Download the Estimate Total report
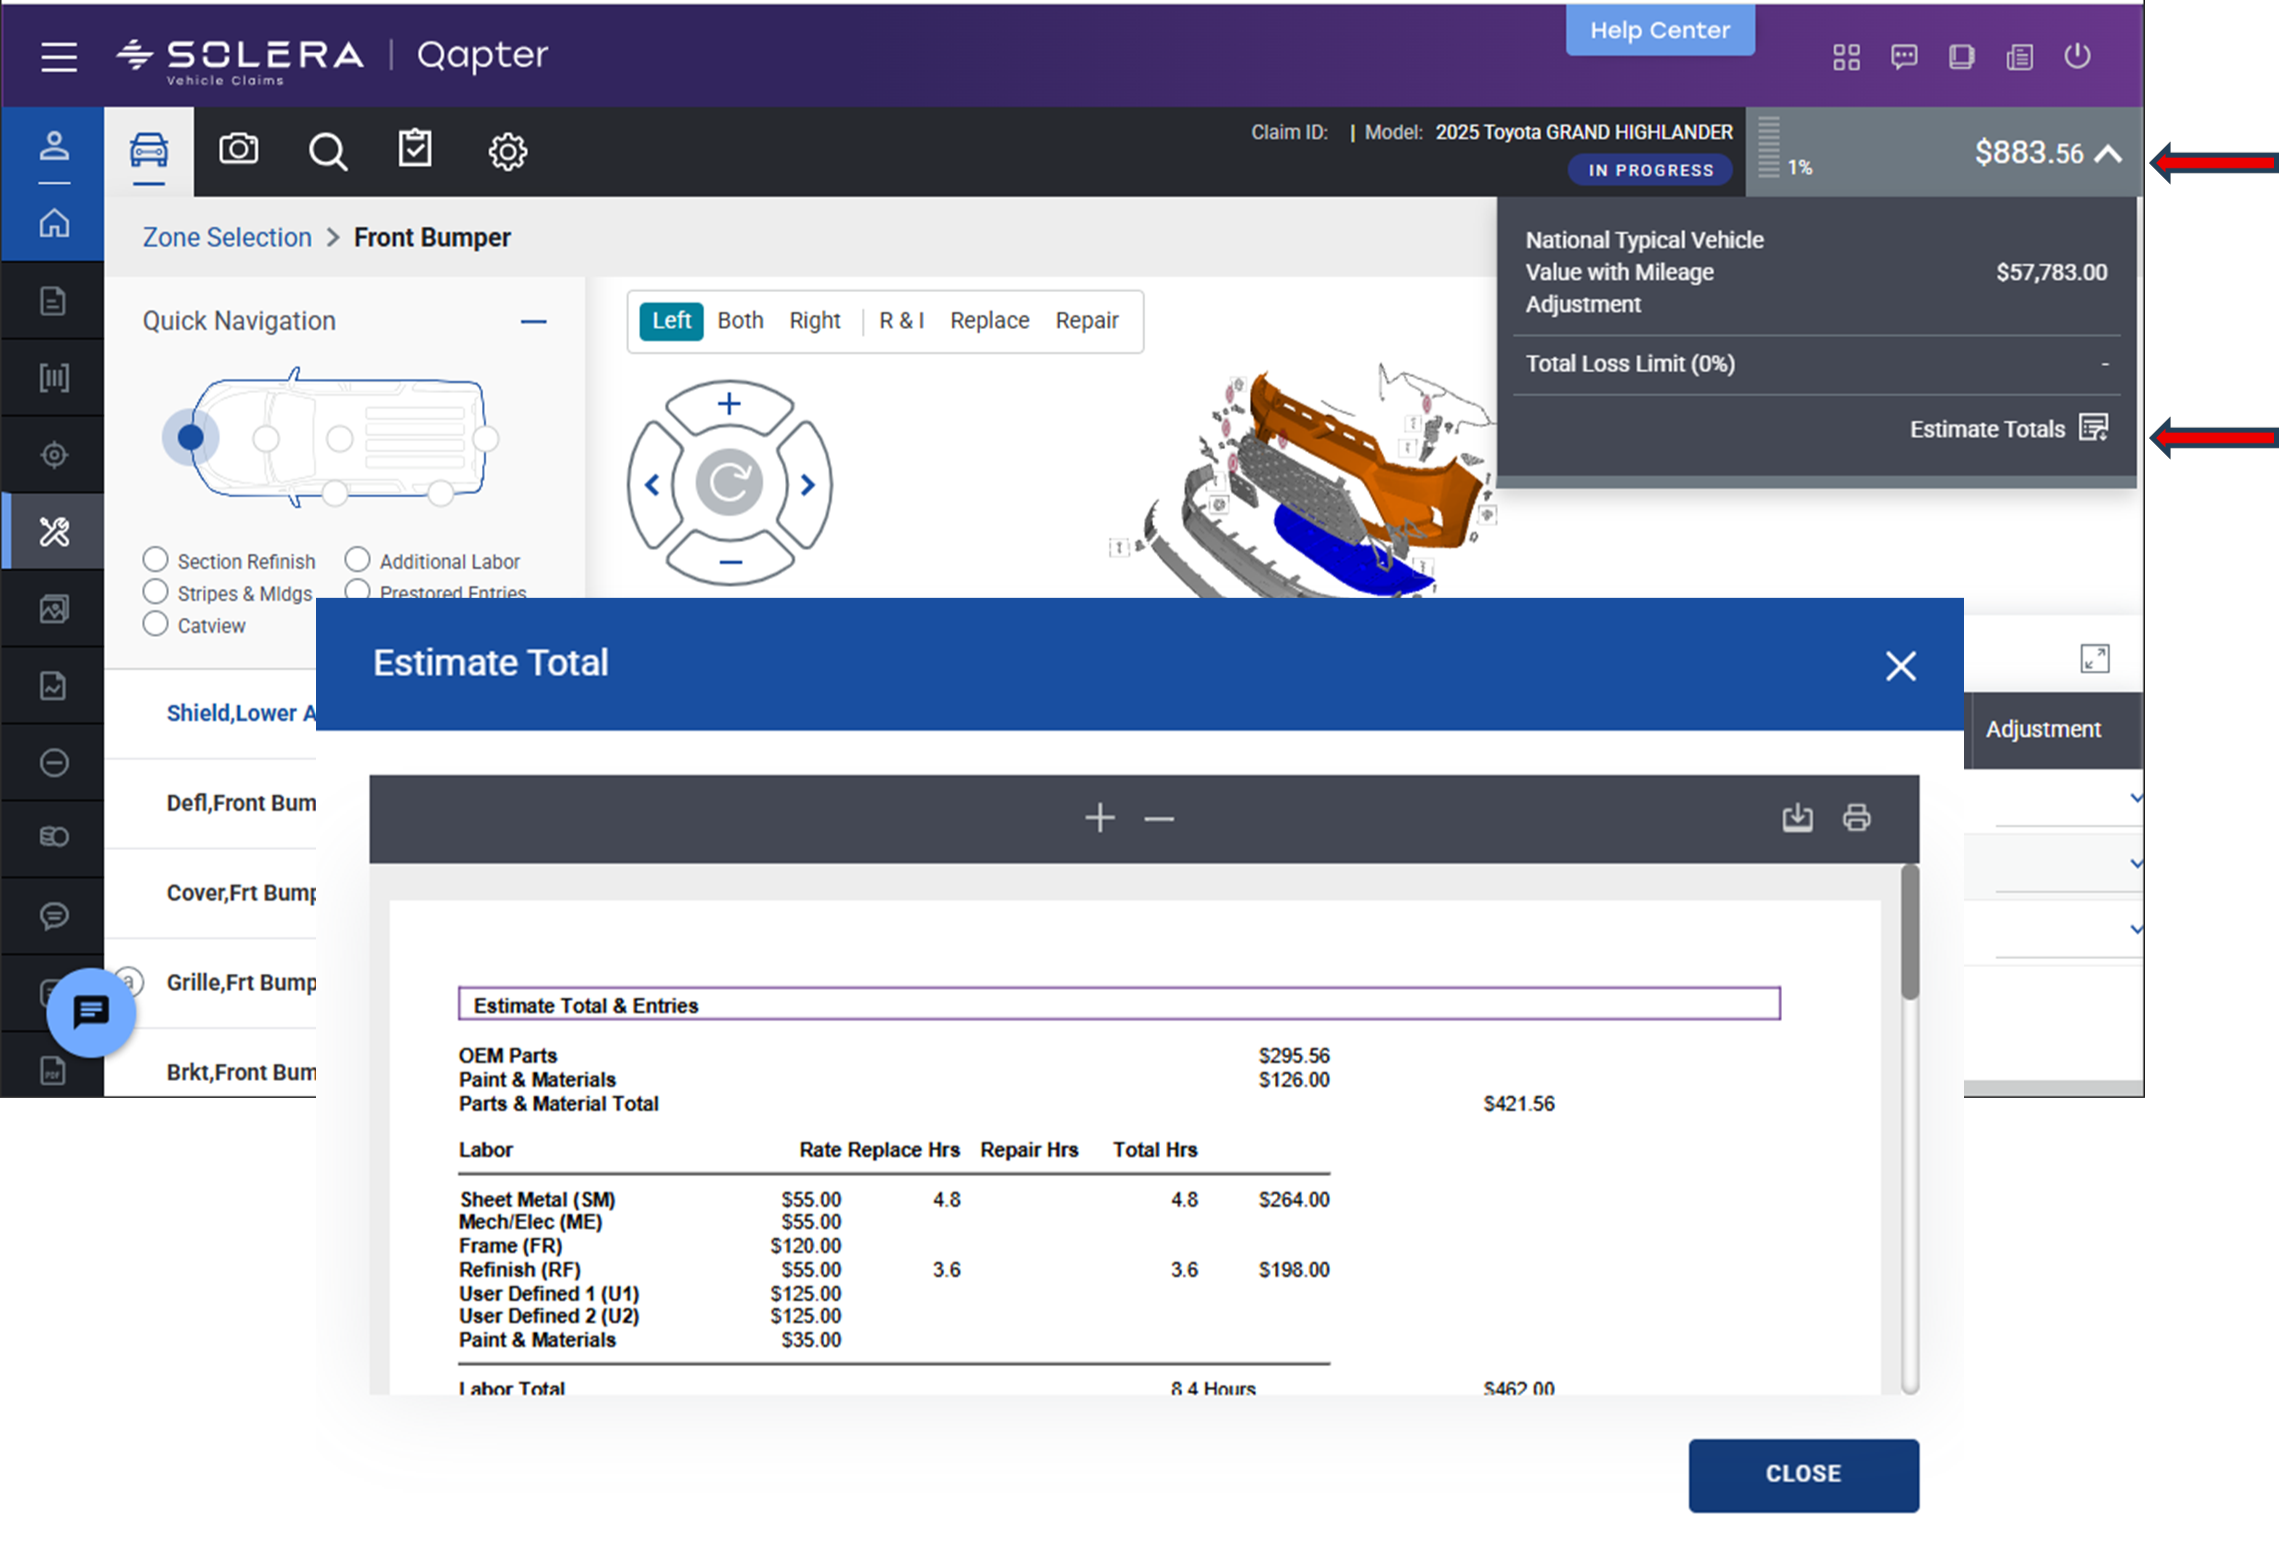 click(1797, 817)
